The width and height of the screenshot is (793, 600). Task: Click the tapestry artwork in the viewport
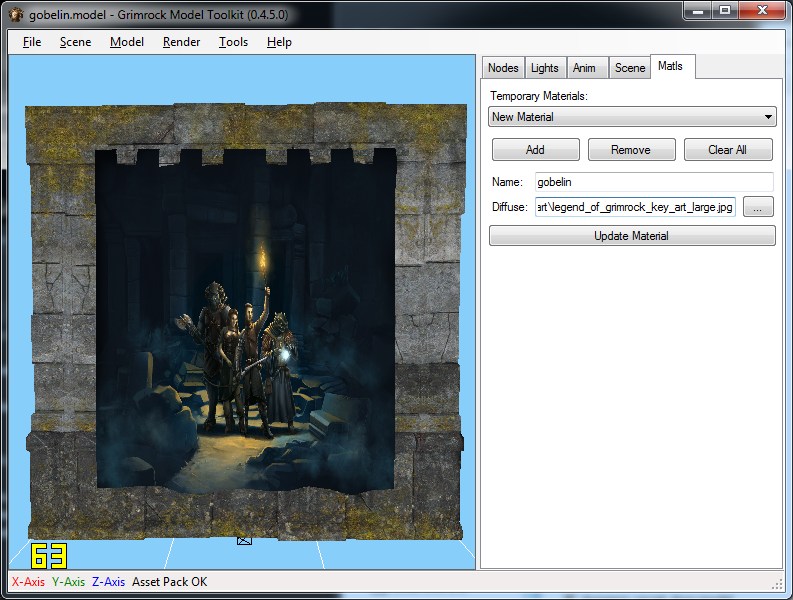[246, 319]
